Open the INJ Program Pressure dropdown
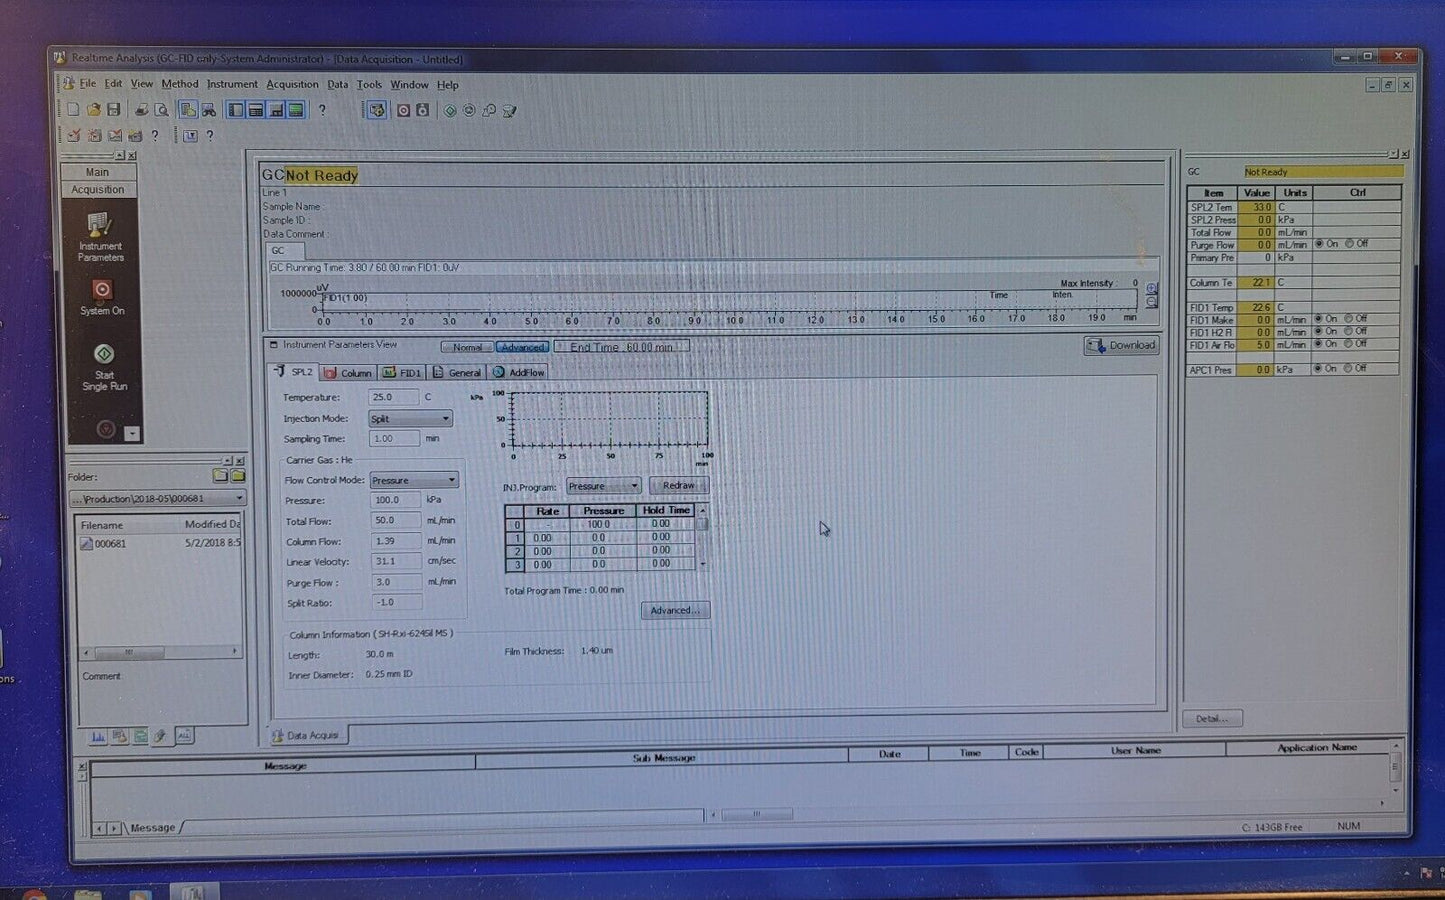 click(603, 486)
